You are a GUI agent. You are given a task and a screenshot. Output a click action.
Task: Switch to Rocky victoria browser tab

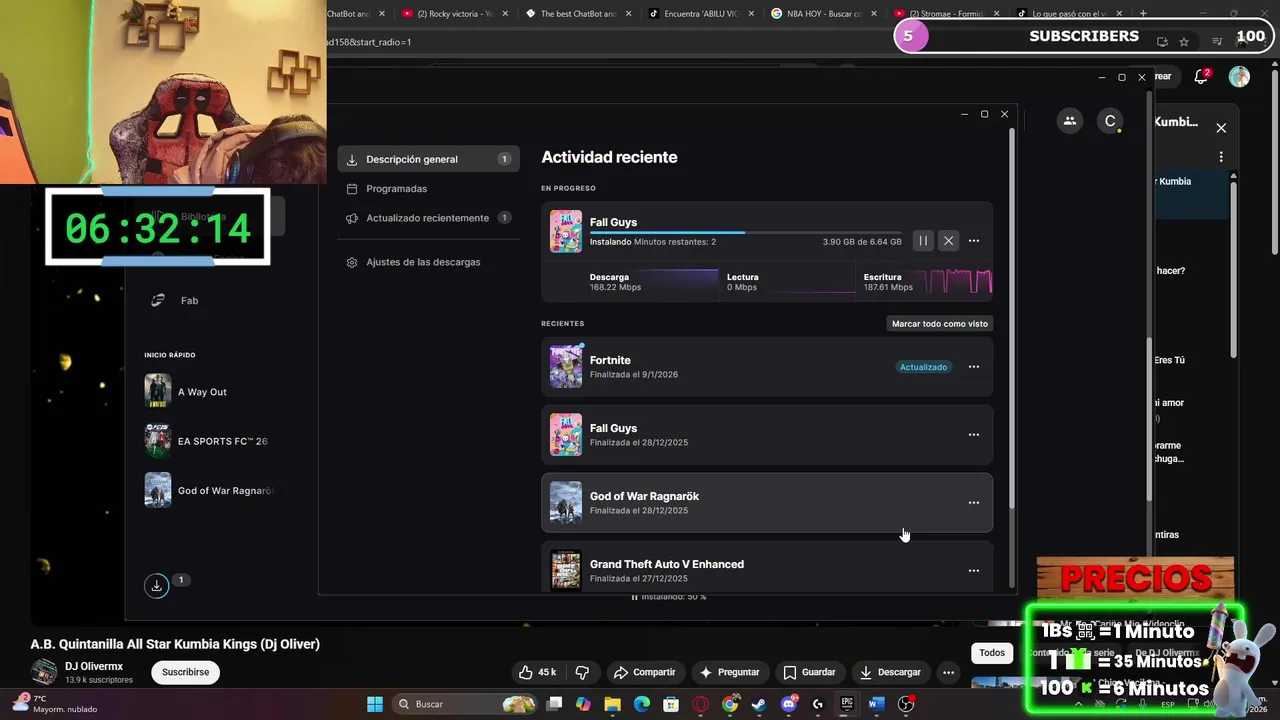pyautogui.click(x=456, y=14)
